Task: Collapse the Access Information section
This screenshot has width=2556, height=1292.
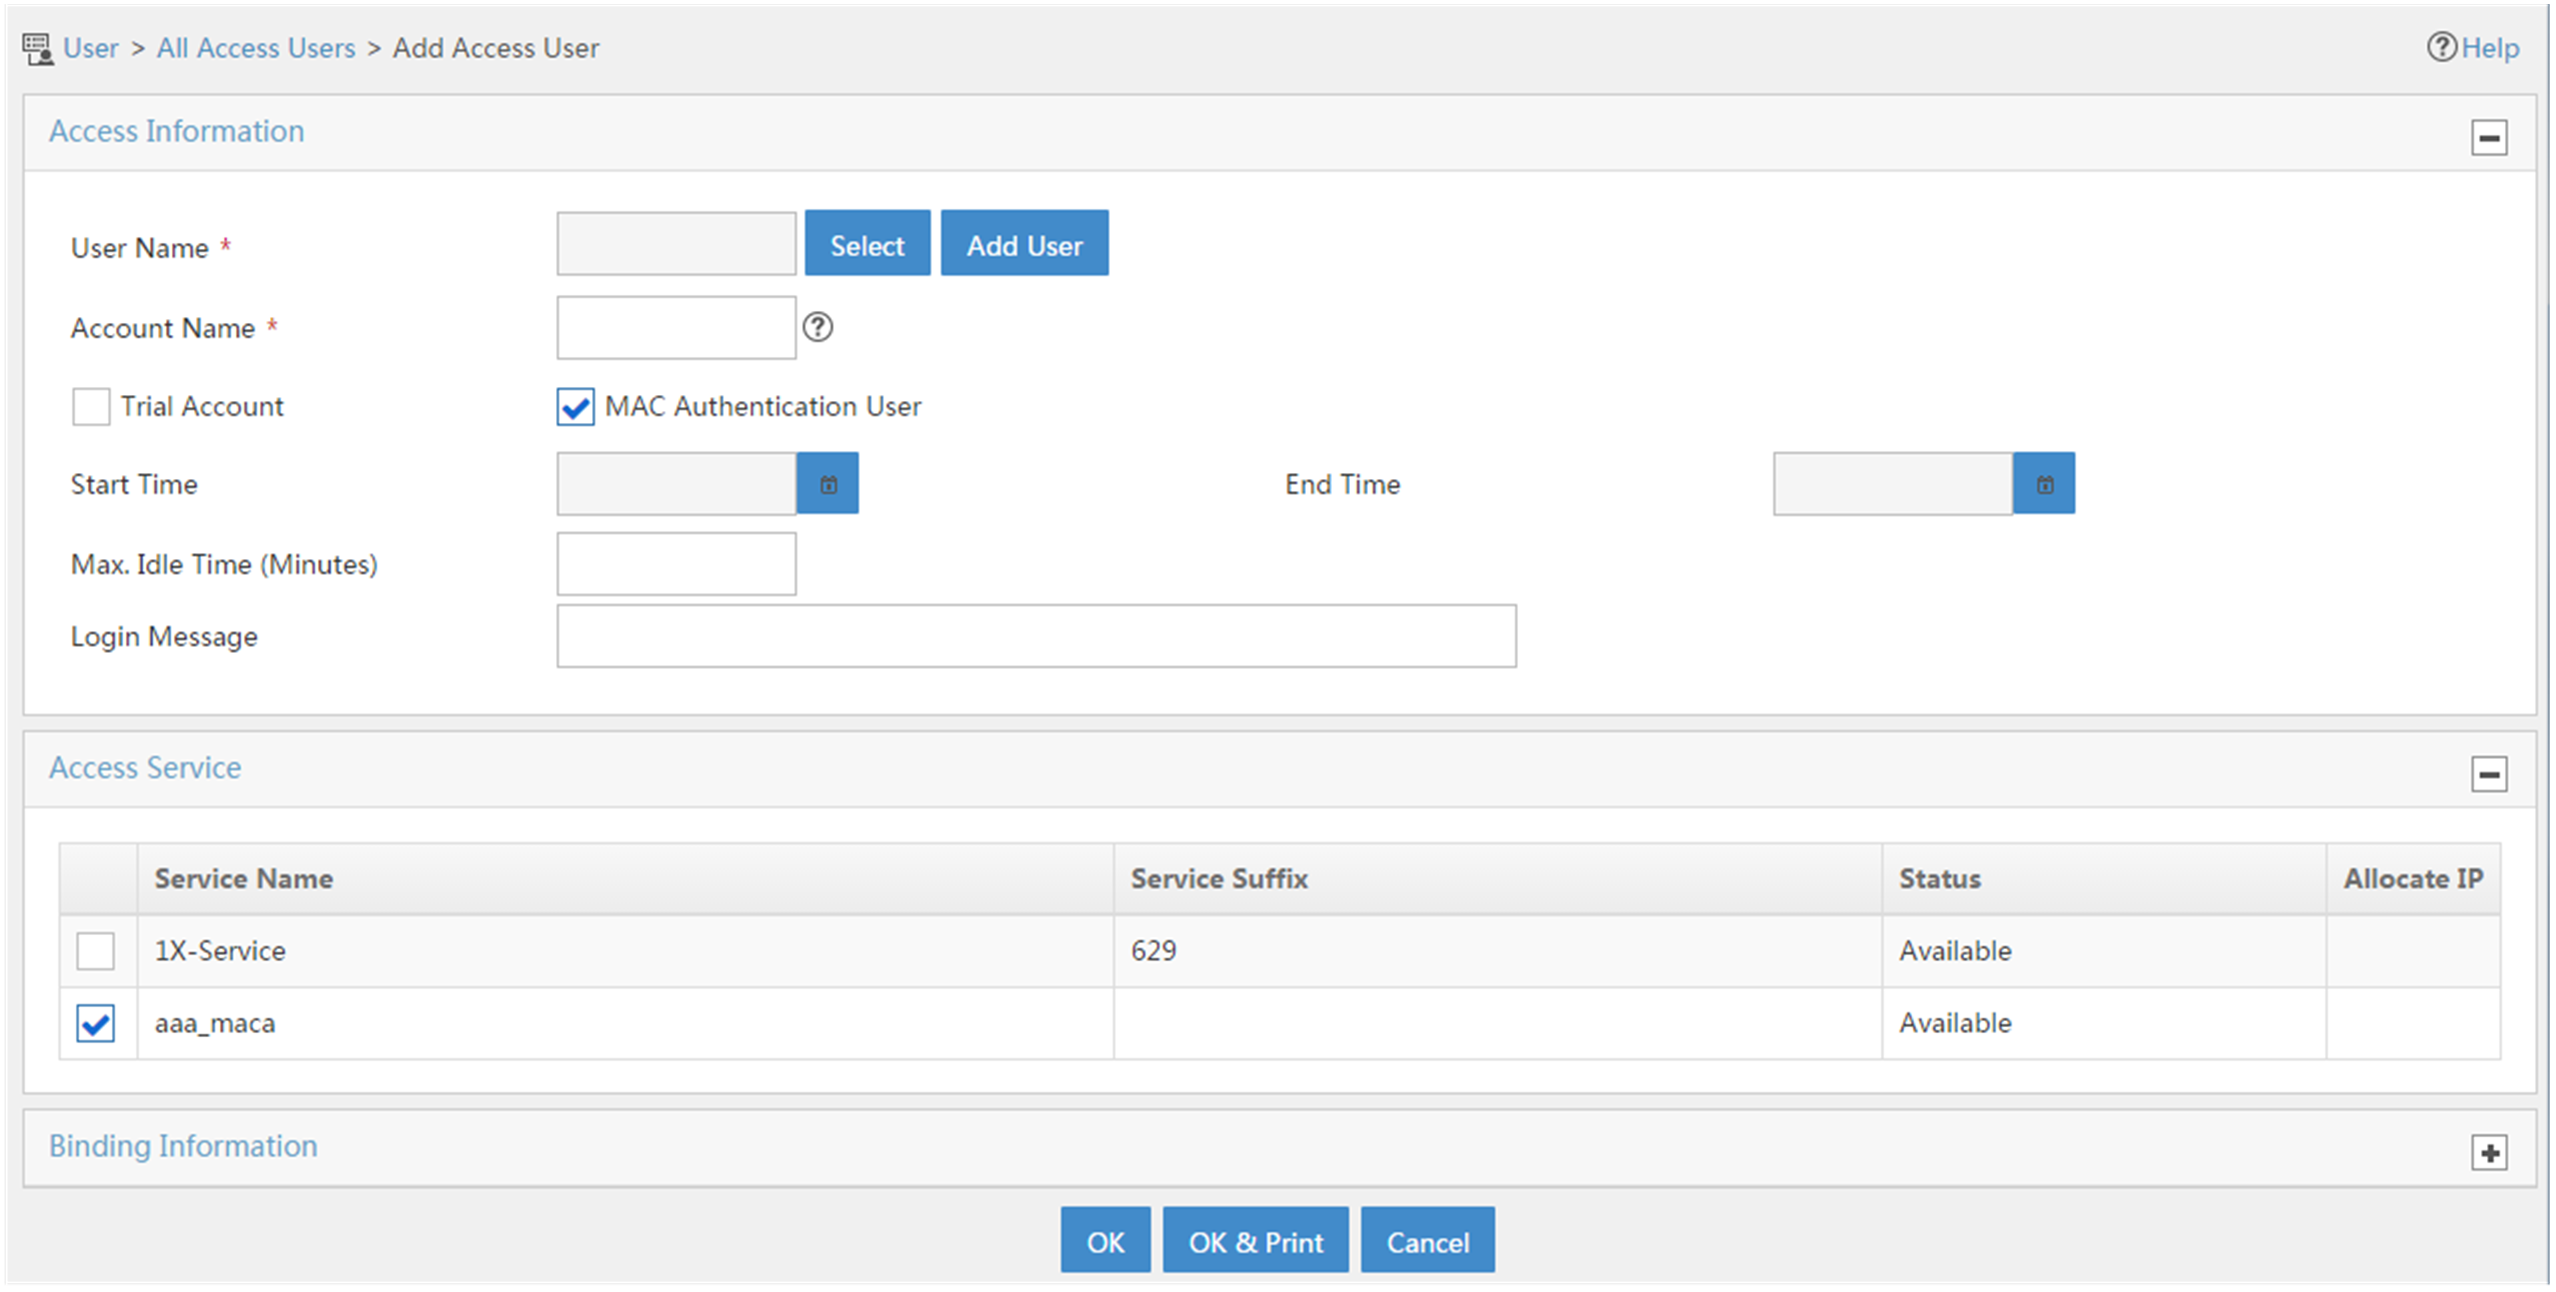Action: (2489, 137)
